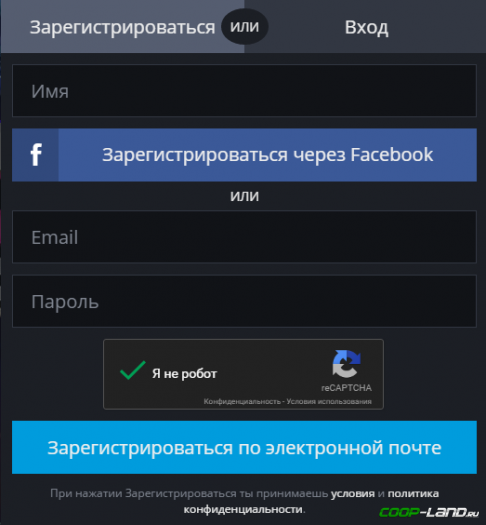Open reCAPTCHA "Конфиденциальность" link
486x525 pixels.
[242, 401]
